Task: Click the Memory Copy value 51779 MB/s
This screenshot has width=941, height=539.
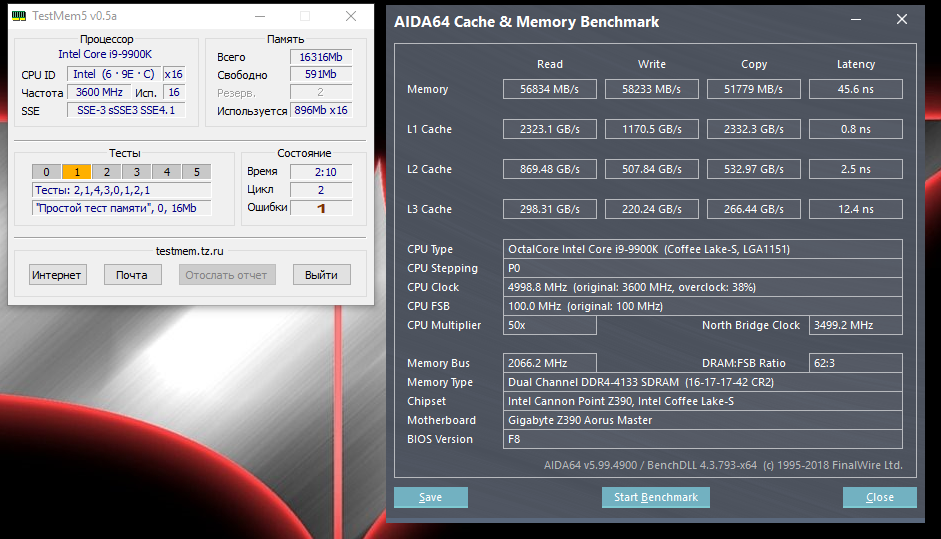Action: (754, 89)
